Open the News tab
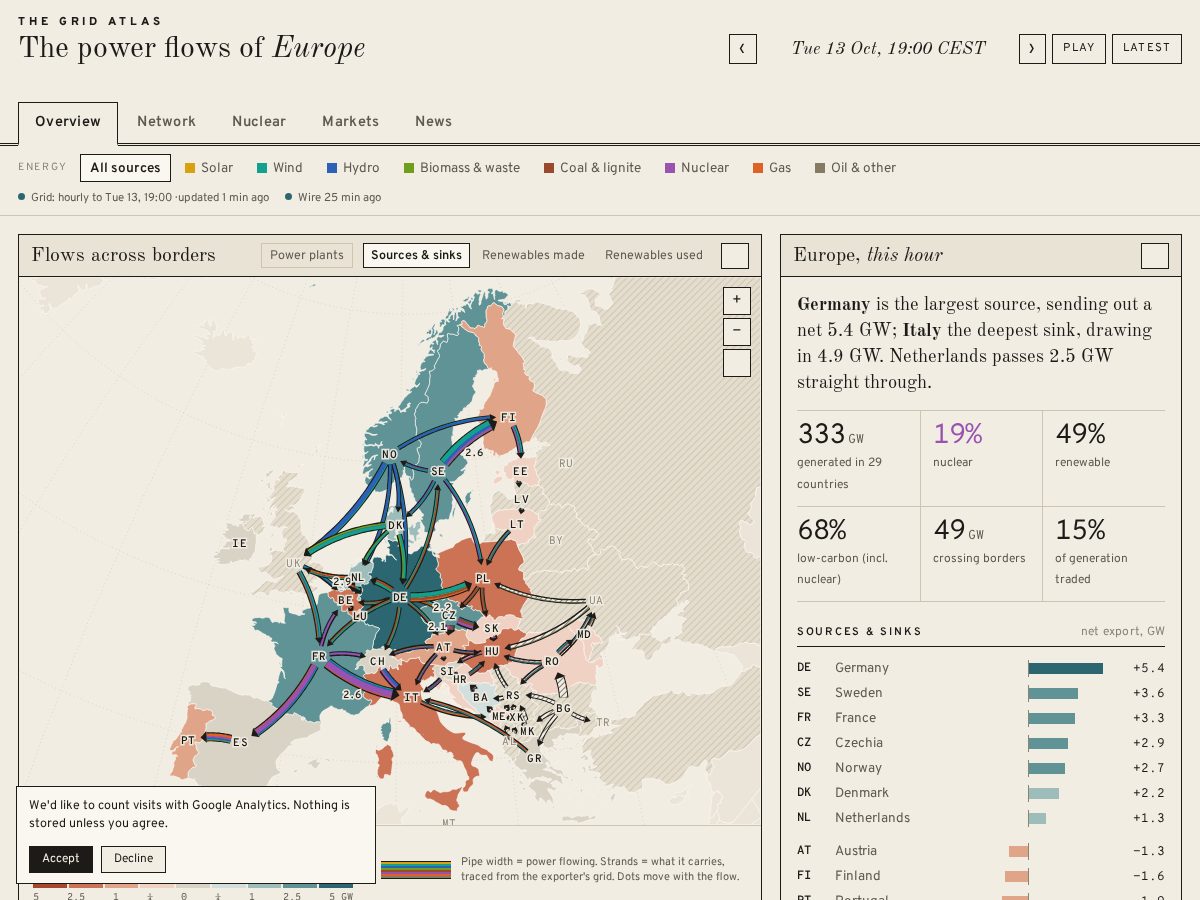The image size is (1200, 900). coord(434,122)
